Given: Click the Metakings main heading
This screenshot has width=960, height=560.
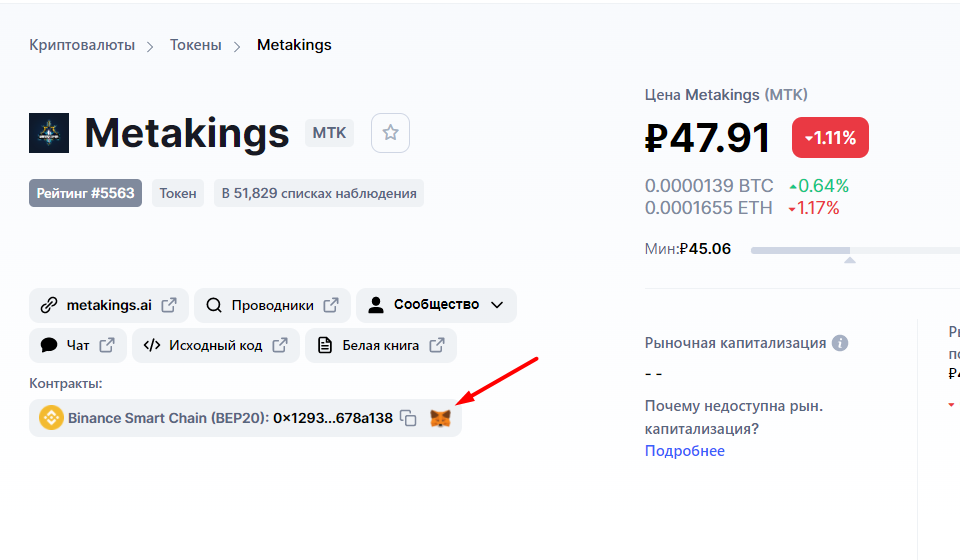Looking at the screenshot, I should click(187, 133).
